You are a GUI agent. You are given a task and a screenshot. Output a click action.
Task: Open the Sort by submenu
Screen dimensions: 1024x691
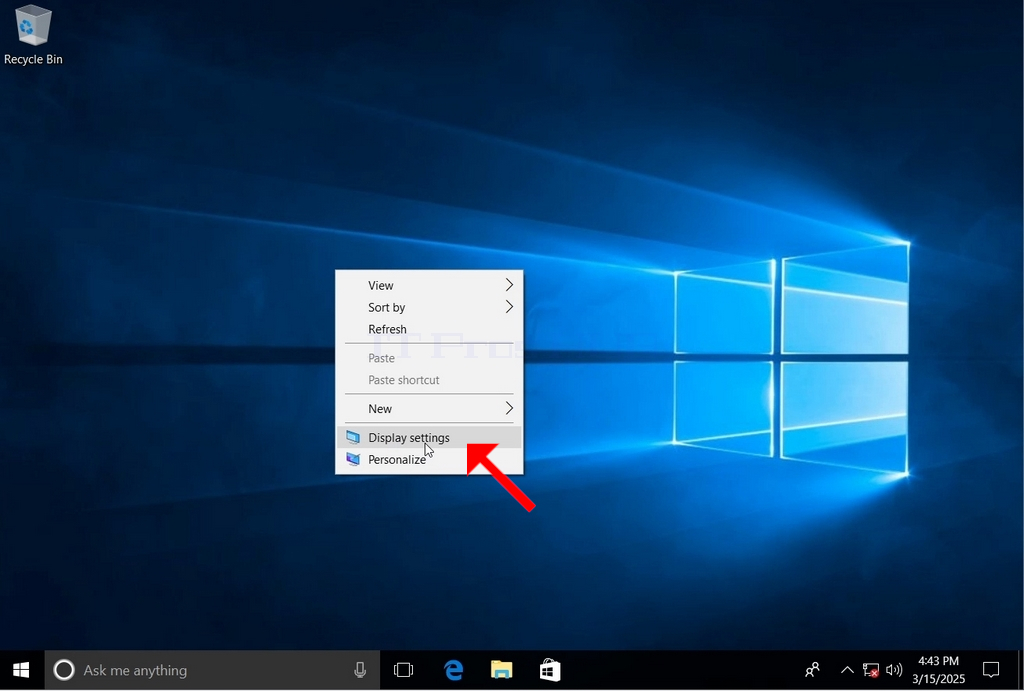point(429,308)
